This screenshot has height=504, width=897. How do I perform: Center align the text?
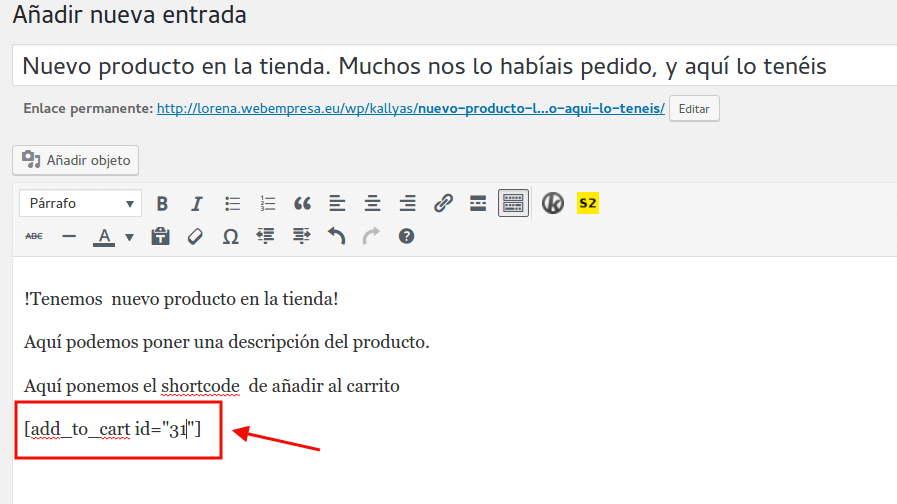(x=372, y=204)
